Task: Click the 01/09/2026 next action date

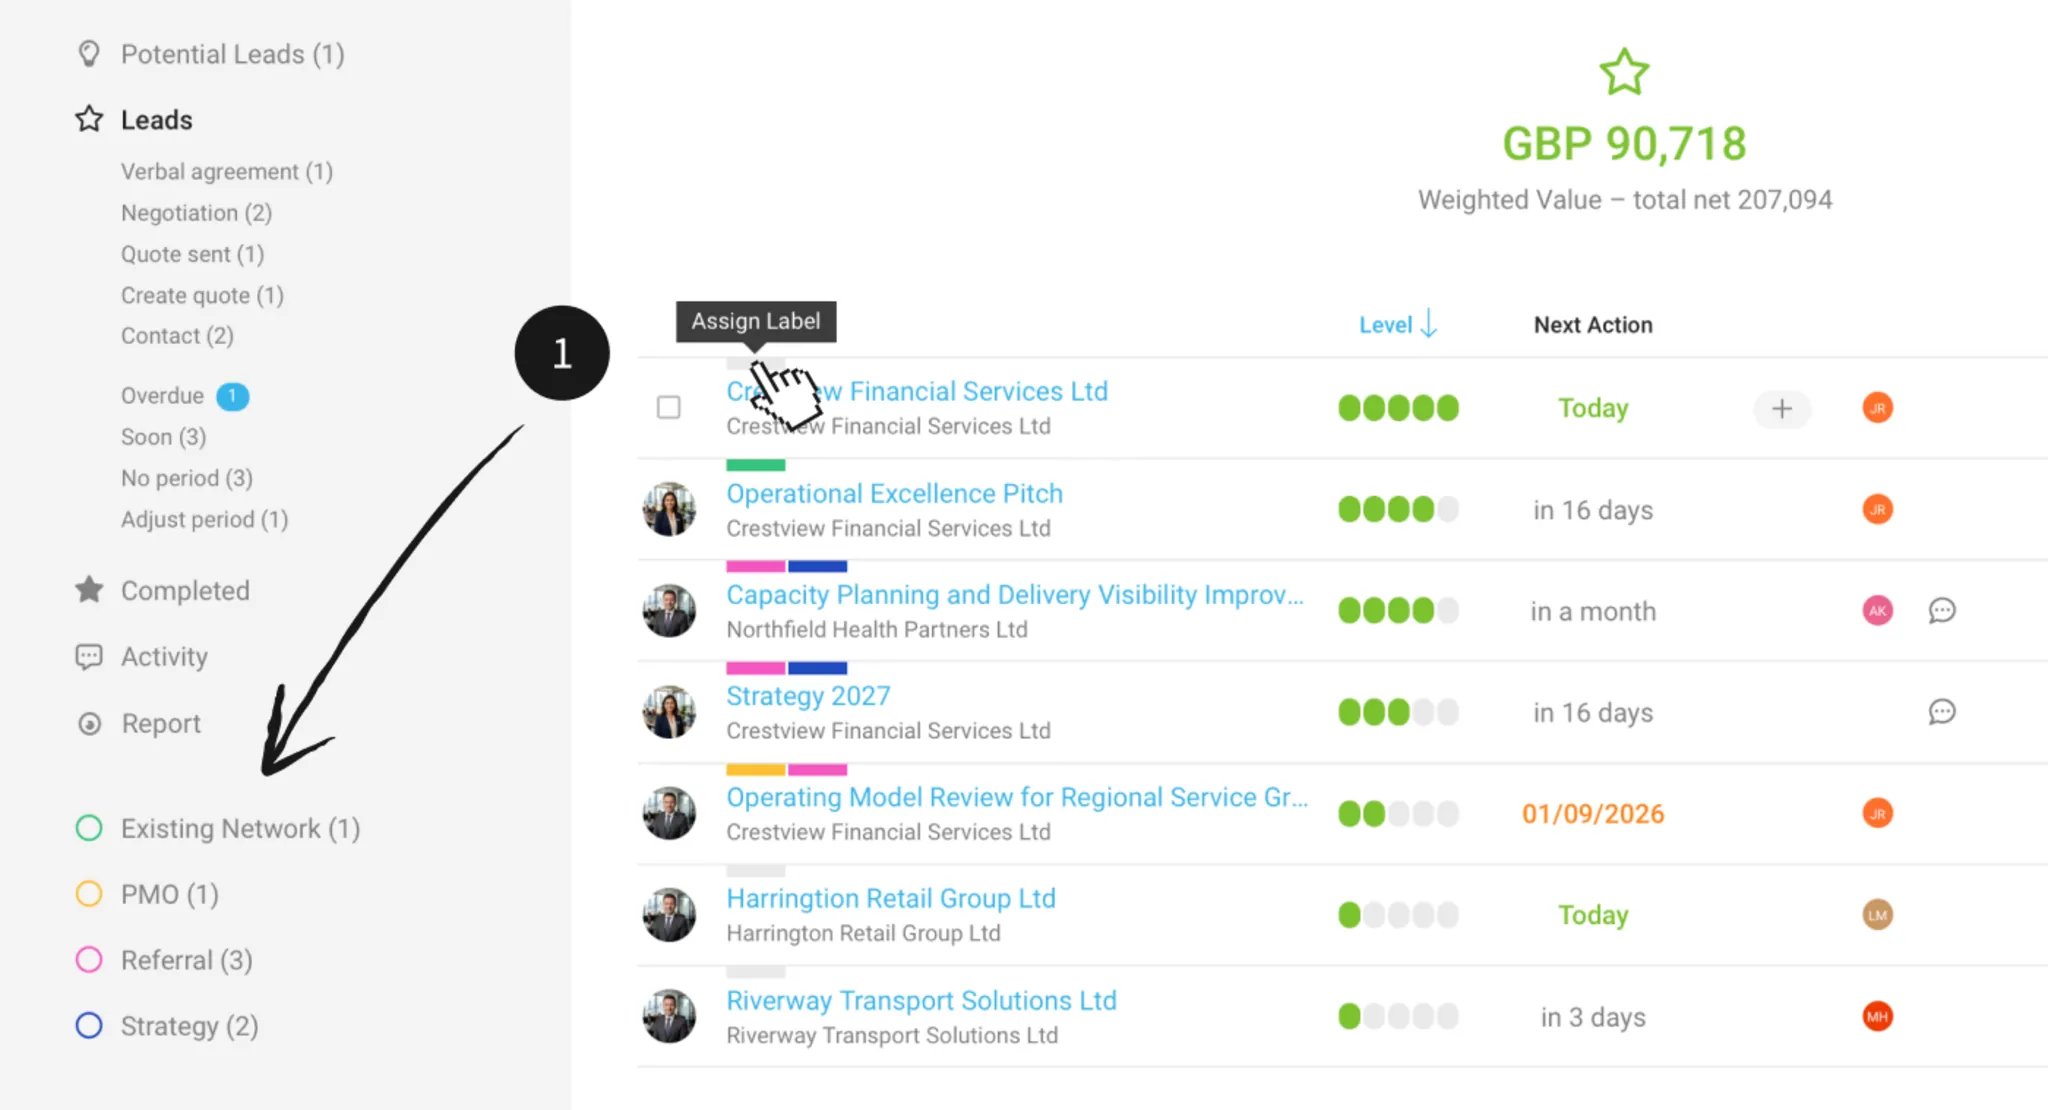Action: (1593, 814)
